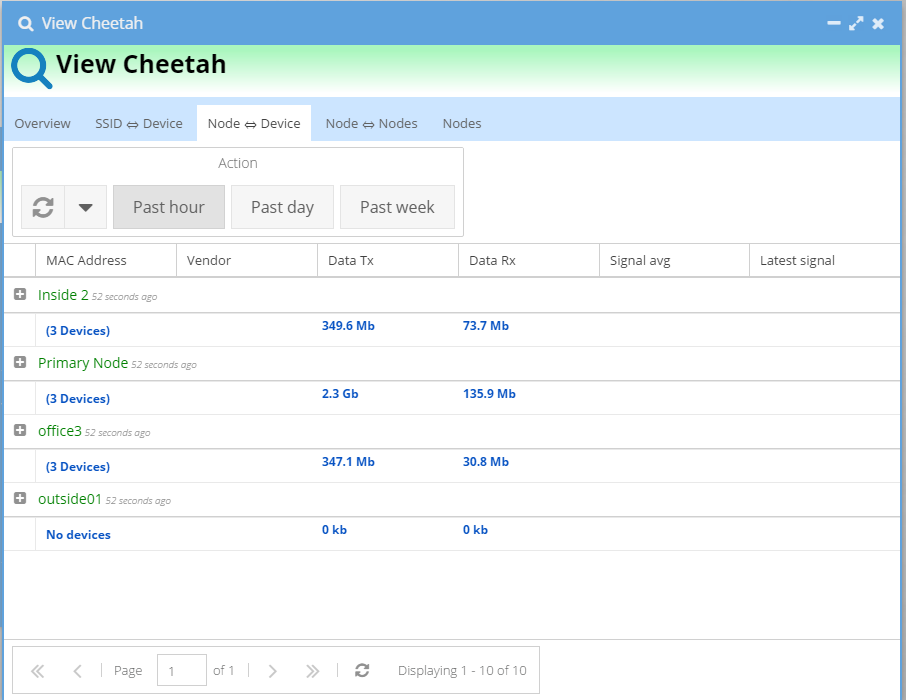This screenshot has width=906, height=700.
Task: Open the reload options dropdown arrow
Action: coord(86,207)
